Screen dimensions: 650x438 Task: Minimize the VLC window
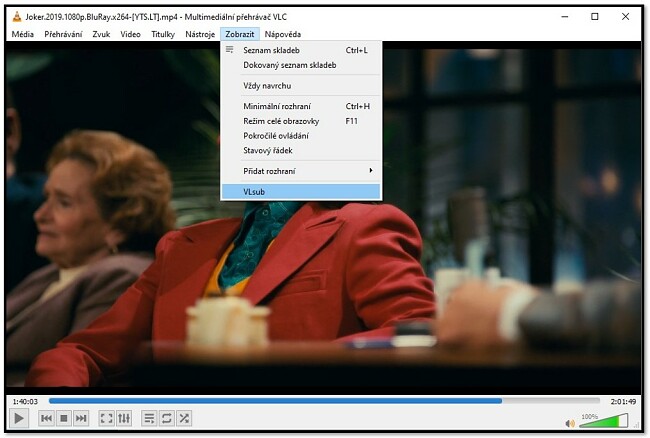[565, 17]
